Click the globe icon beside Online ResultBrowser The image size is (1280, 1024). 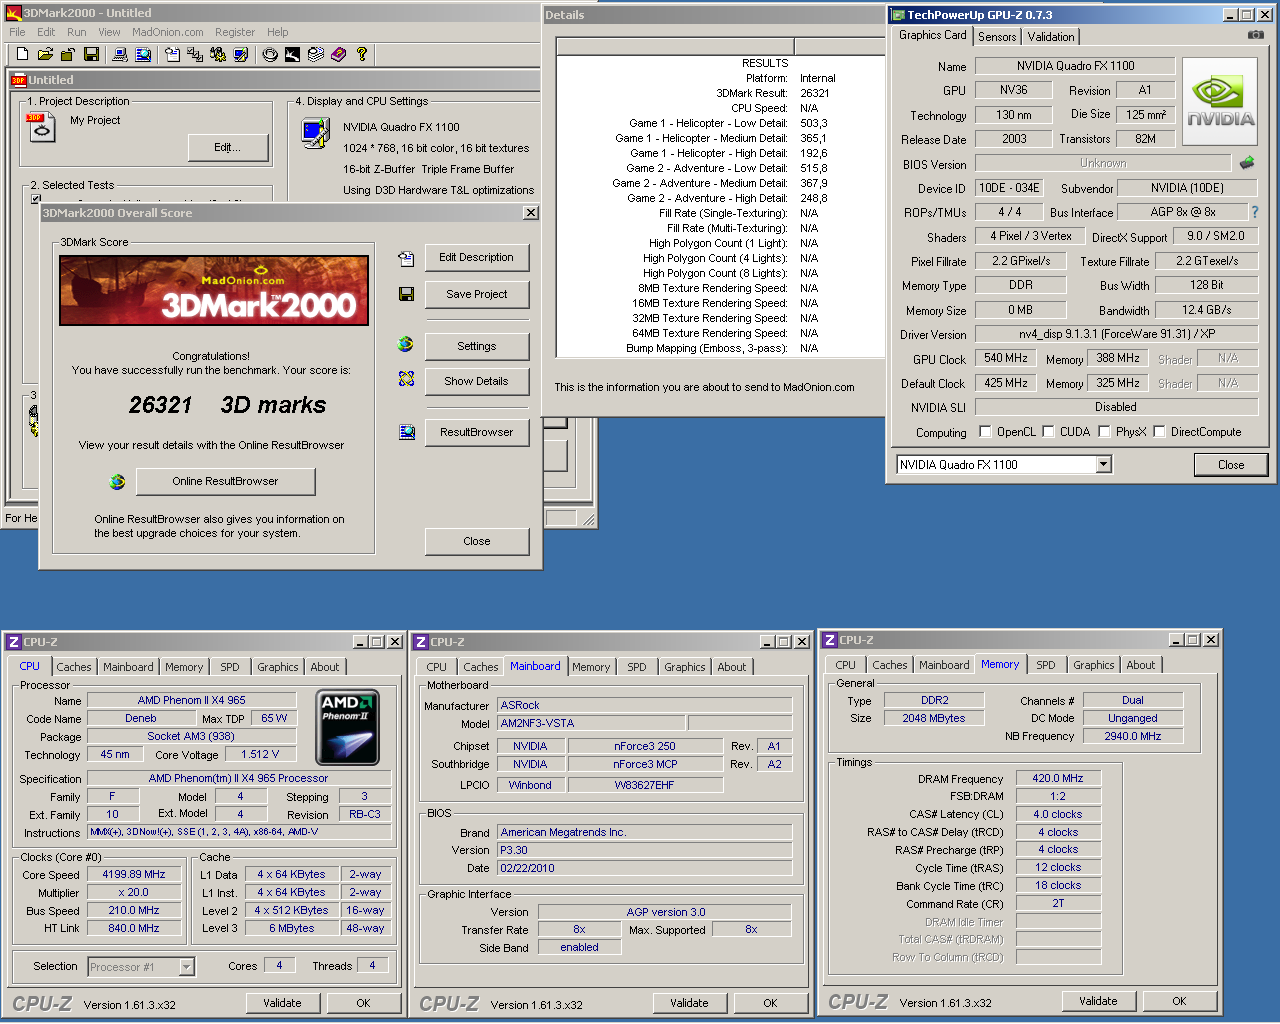coord(117,481)
